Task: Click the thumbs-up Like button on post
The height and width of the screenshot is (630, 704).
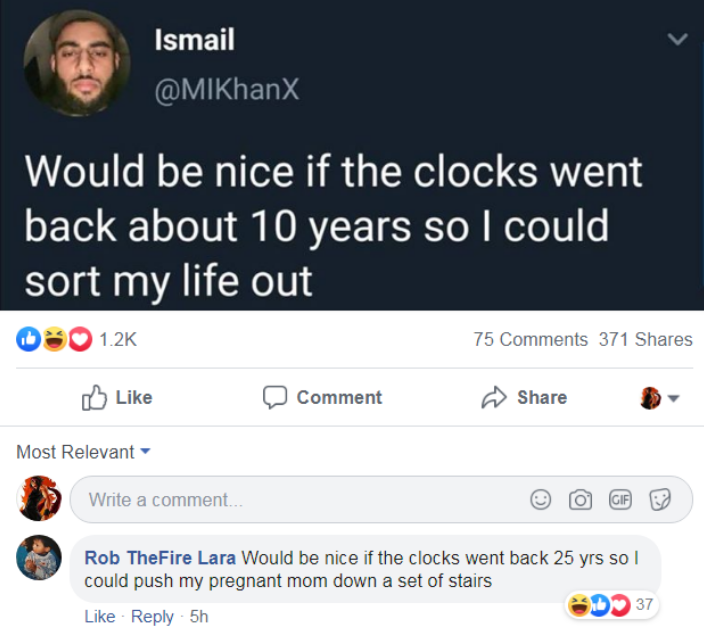Action: click(x=116, y=397)
